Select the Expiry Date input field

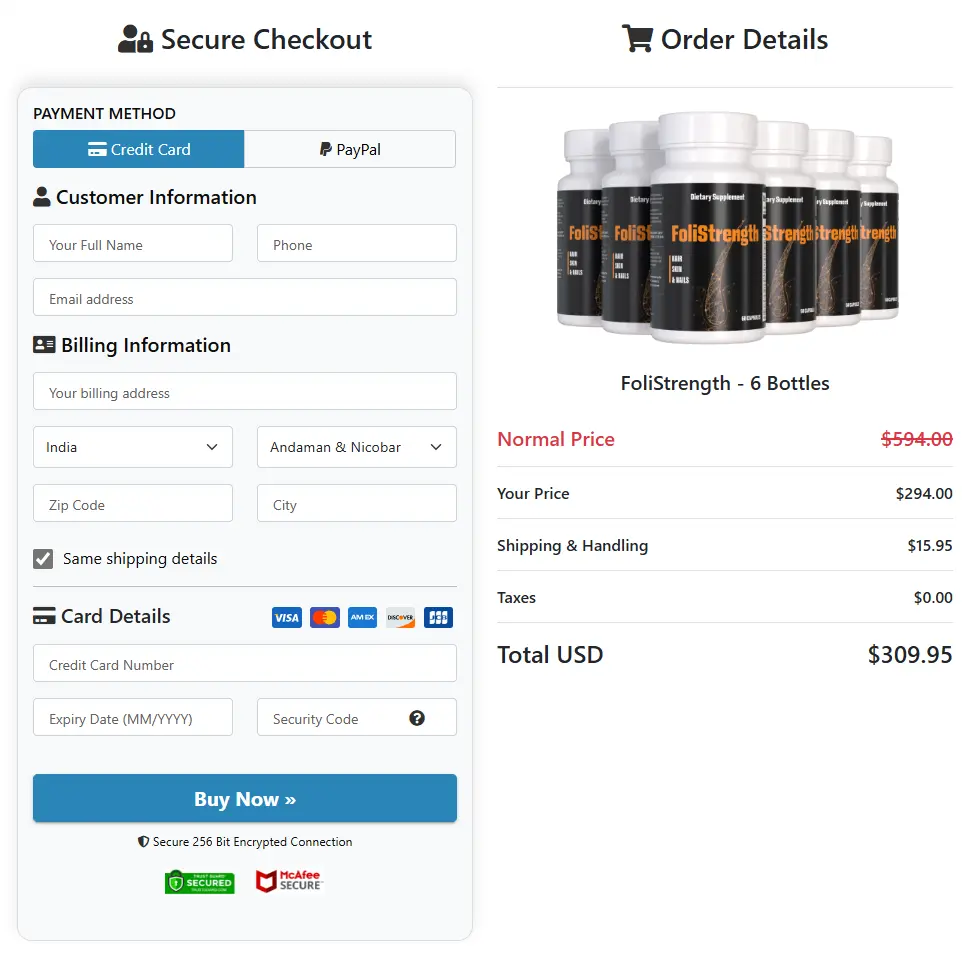tap(133, 718)
